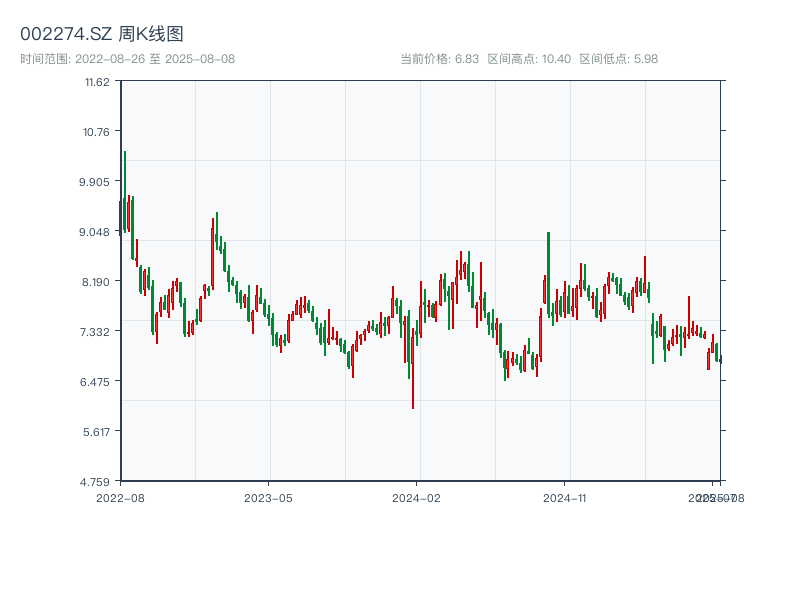
Task: Click the 区间低点 5.98 label
Action: click(619, 59)
